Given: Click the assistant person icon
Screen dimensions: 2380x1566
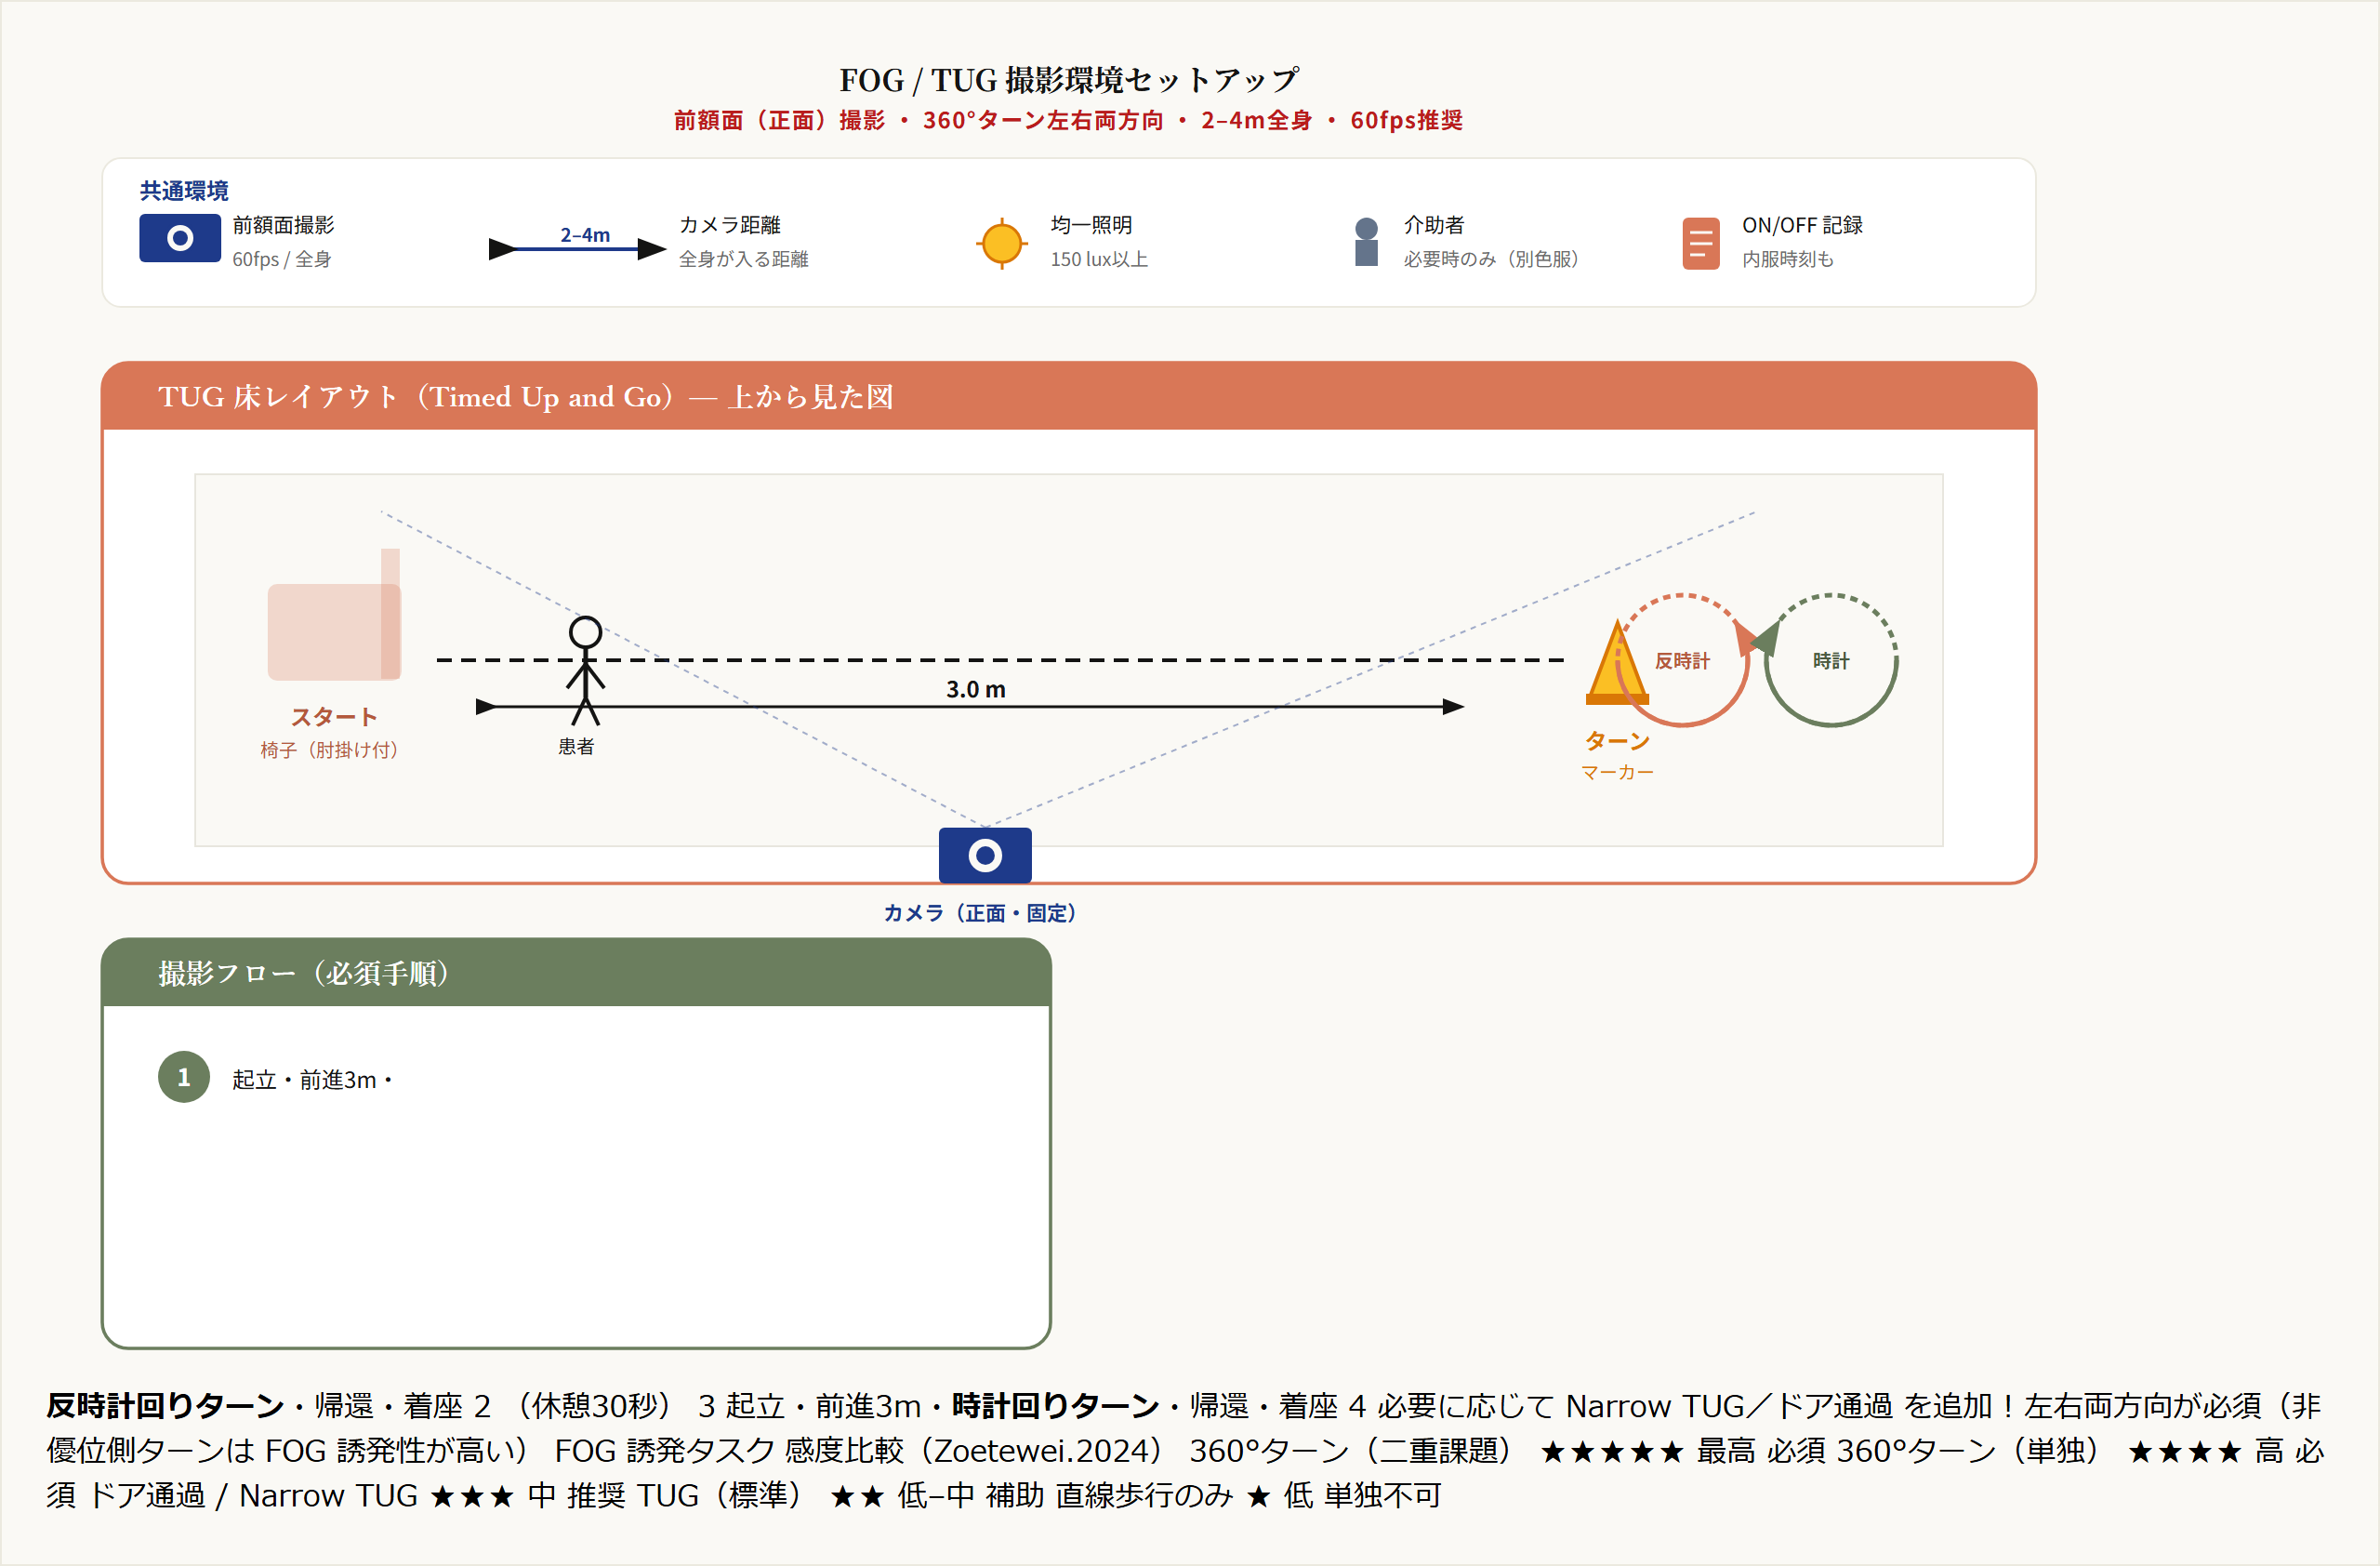Looking at the screenshot, I should 1366,242.
